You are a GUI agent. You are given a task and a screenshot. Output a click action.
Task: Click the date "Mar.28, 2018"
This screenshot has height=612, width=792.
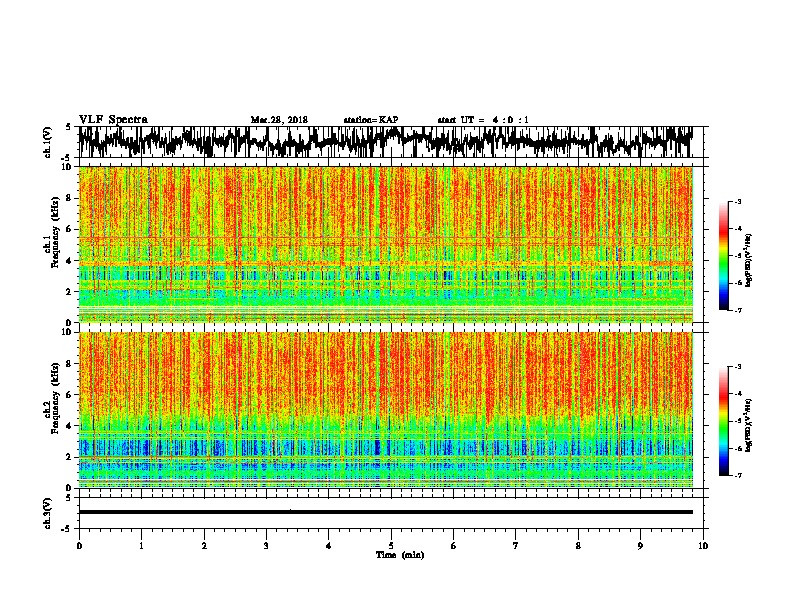pyautogui.click(x=279, y=120)
